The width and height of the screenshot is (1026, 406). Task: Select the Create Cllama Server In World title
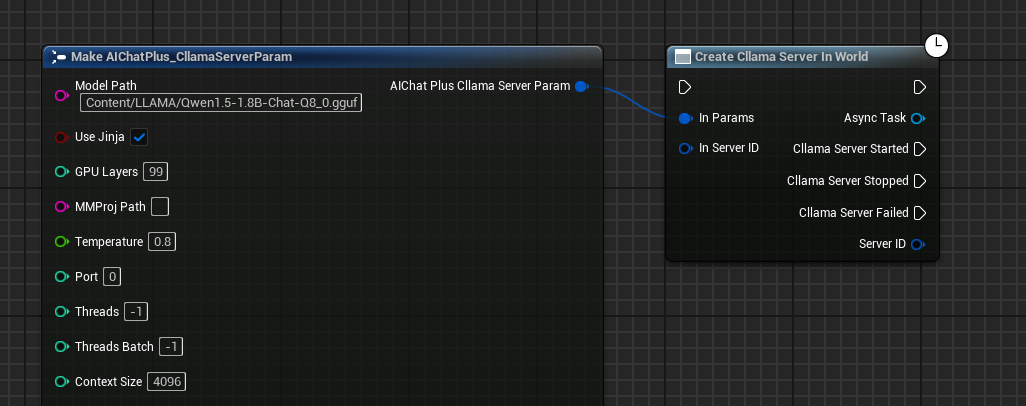(781, 57)
